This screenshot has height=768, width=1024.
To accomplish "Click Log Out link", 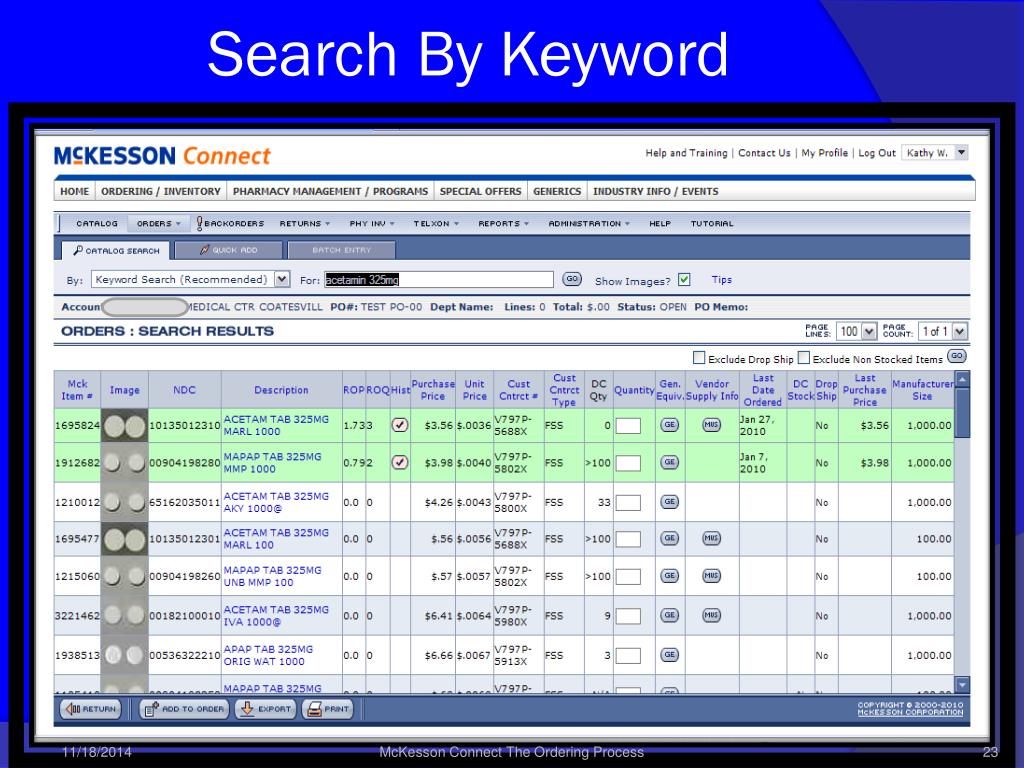I will pos(876,153).
